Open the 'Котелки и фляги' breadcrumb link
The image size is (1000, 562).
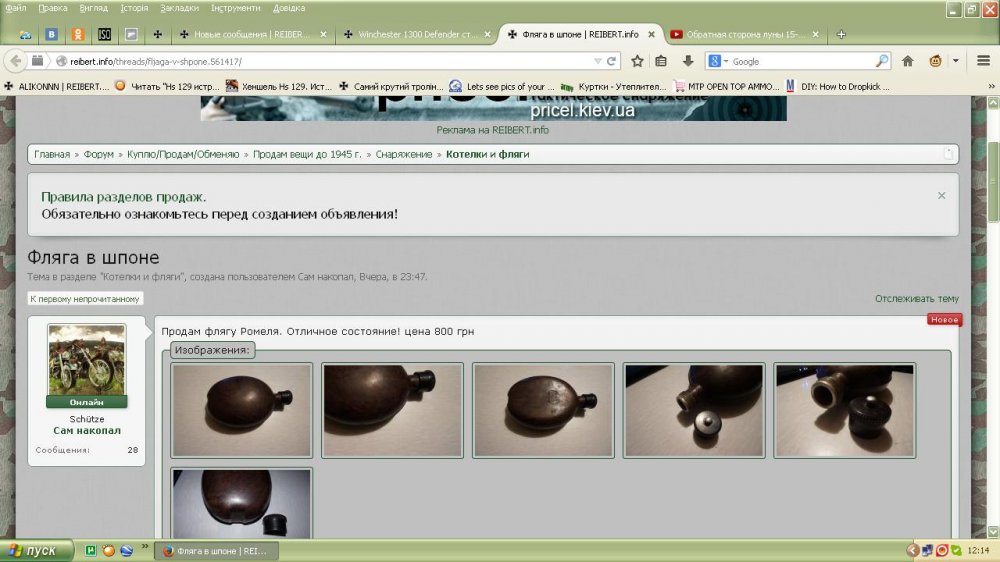(x=487, y=155)
